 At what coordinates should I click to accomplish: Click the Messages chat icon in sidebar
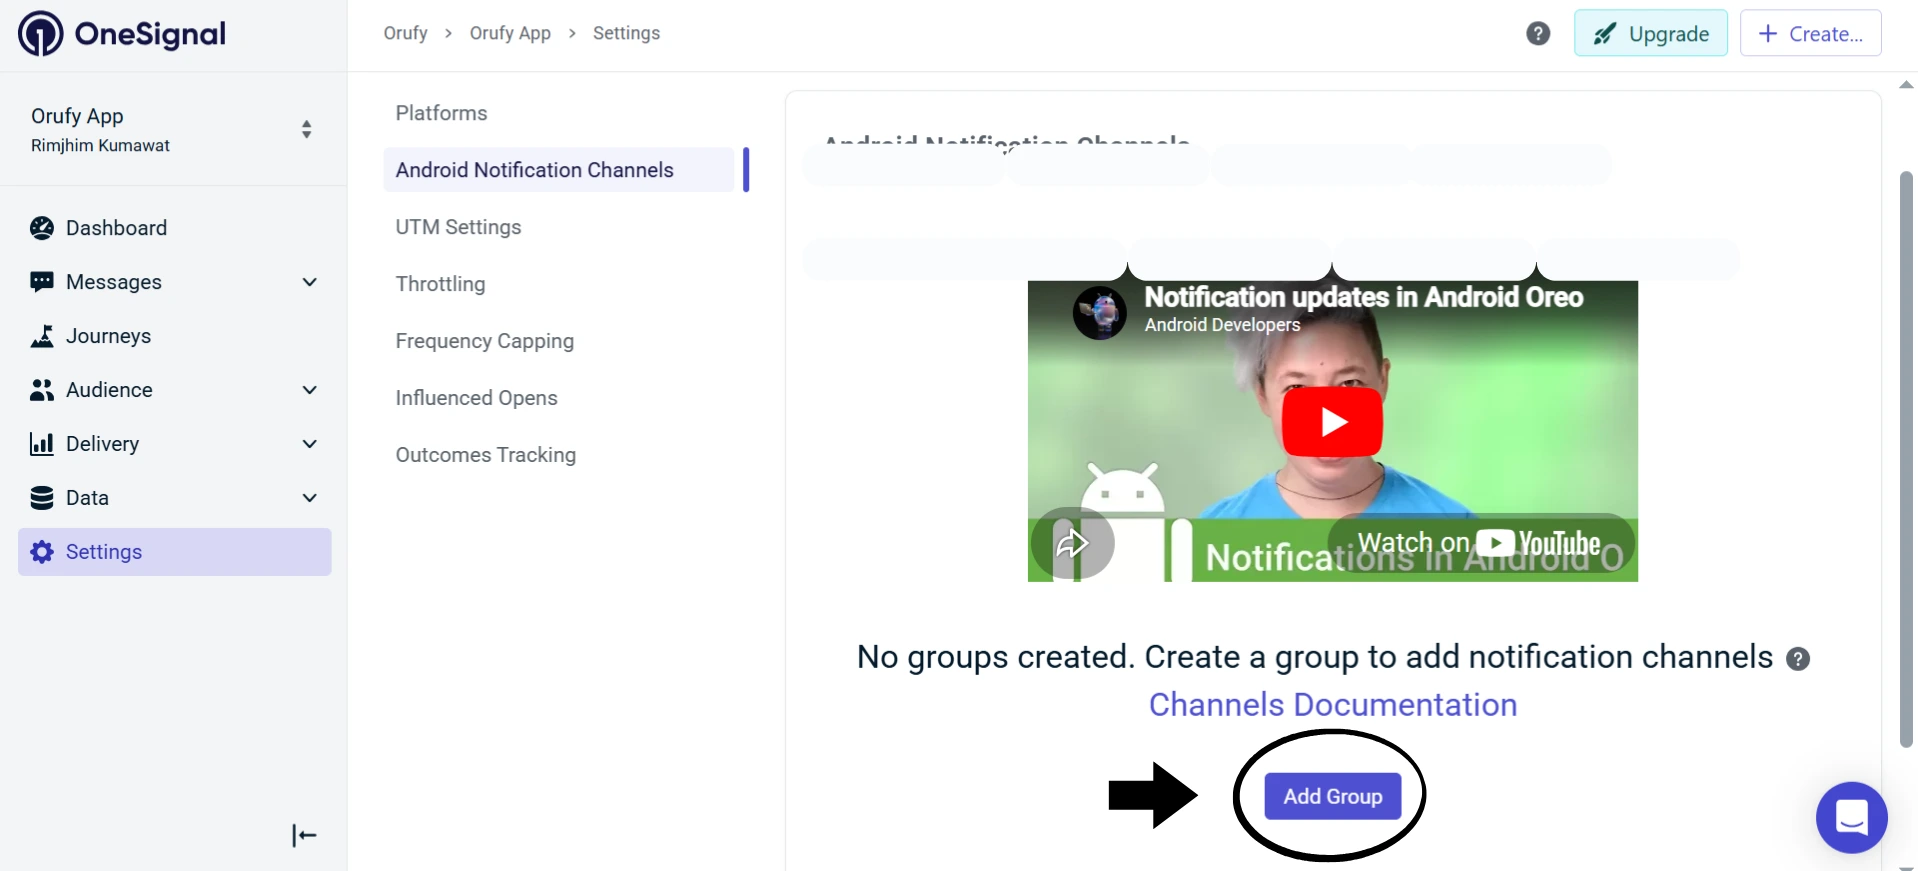[42, 282]
